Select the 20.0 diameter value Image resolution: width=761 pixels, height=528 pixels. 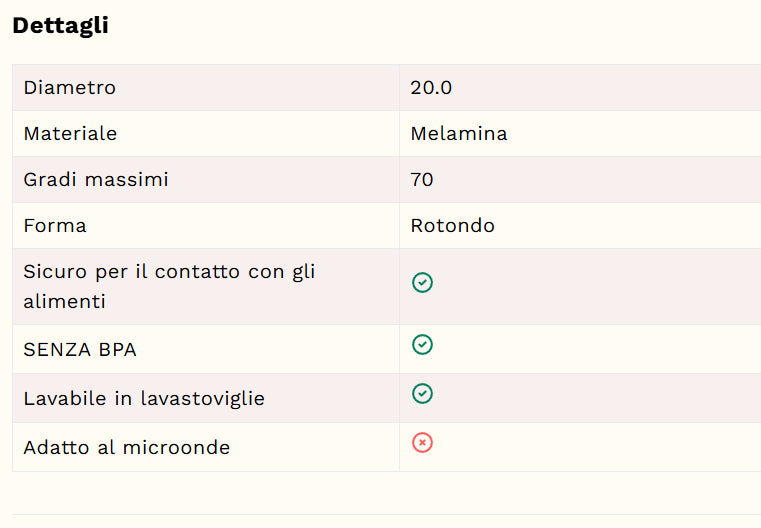[x=431, y=88]
